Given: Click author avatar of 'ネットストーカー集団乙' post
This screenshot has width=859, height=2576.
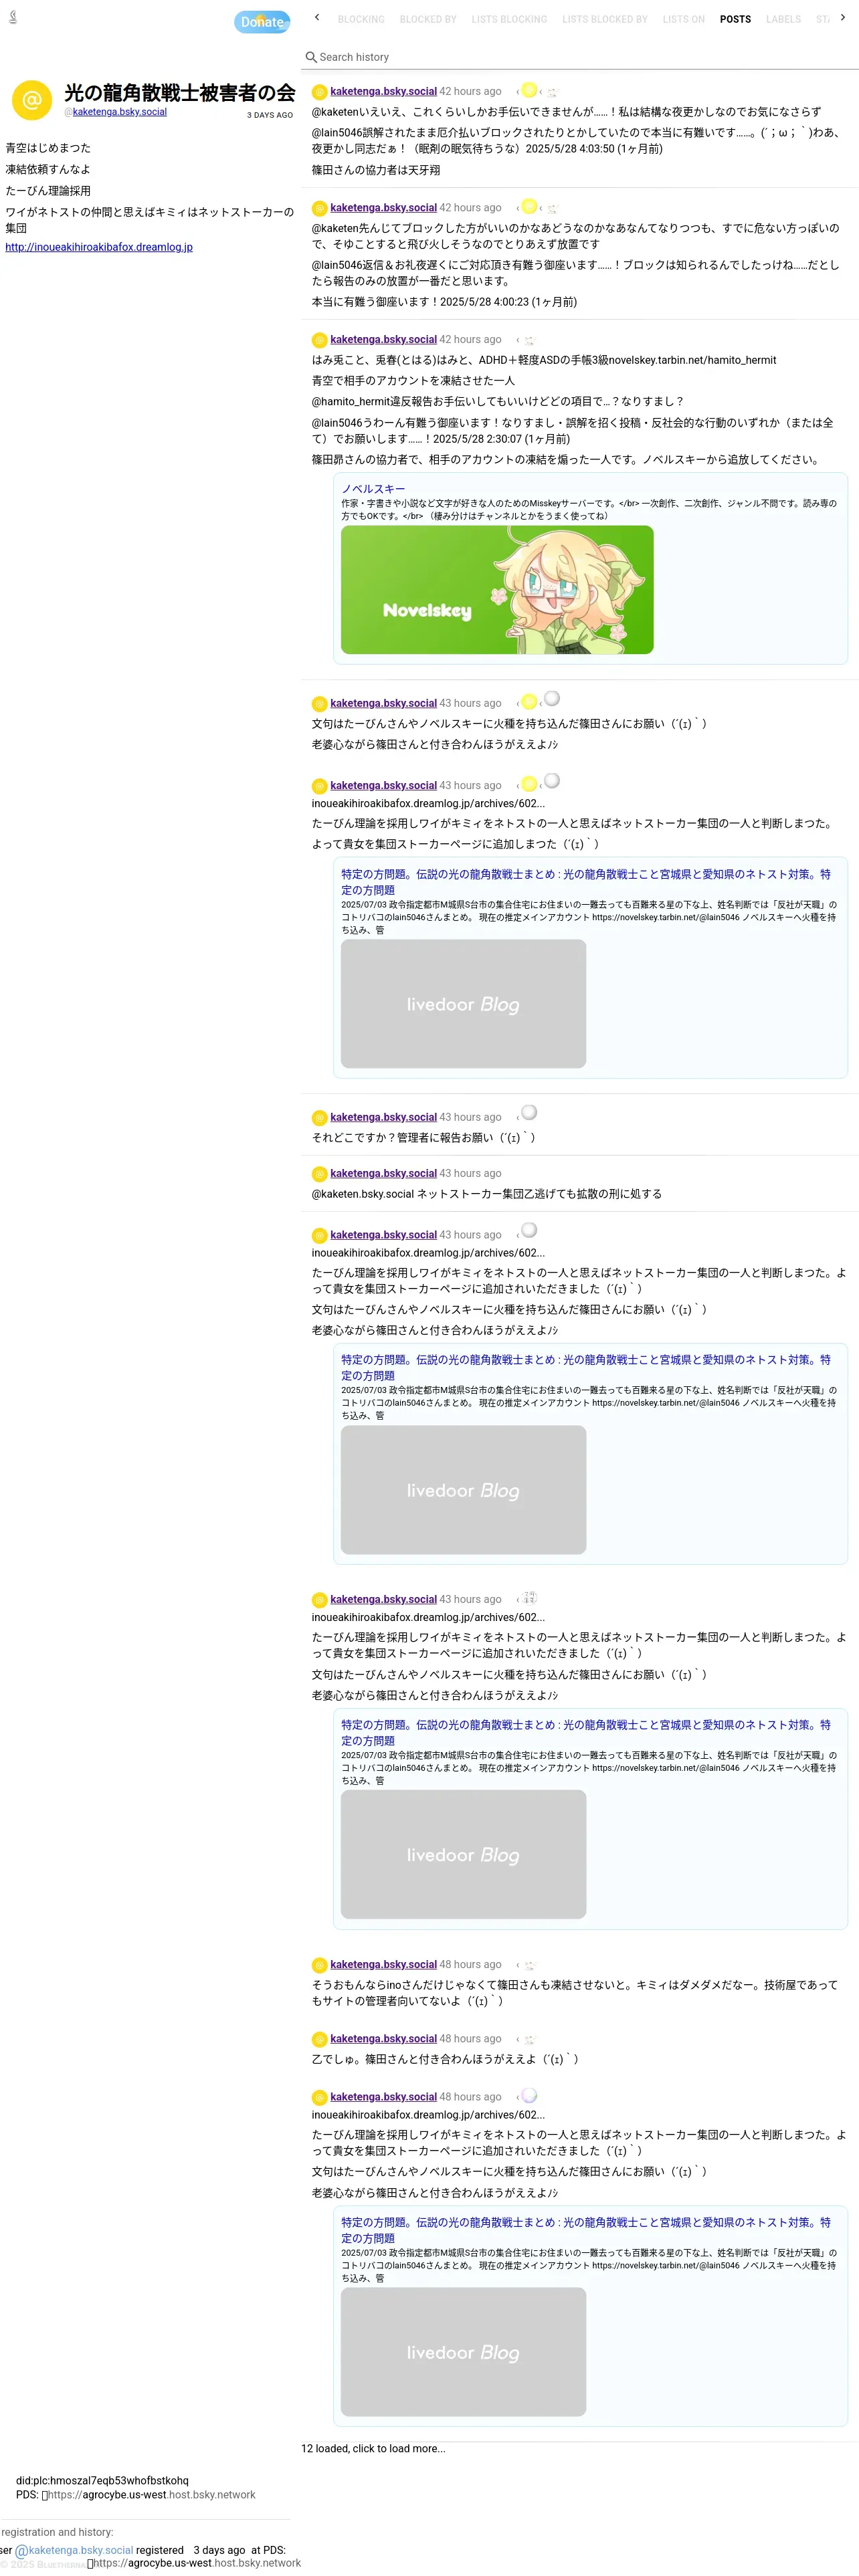Looking at the screenshot, I should [319, 1174].
